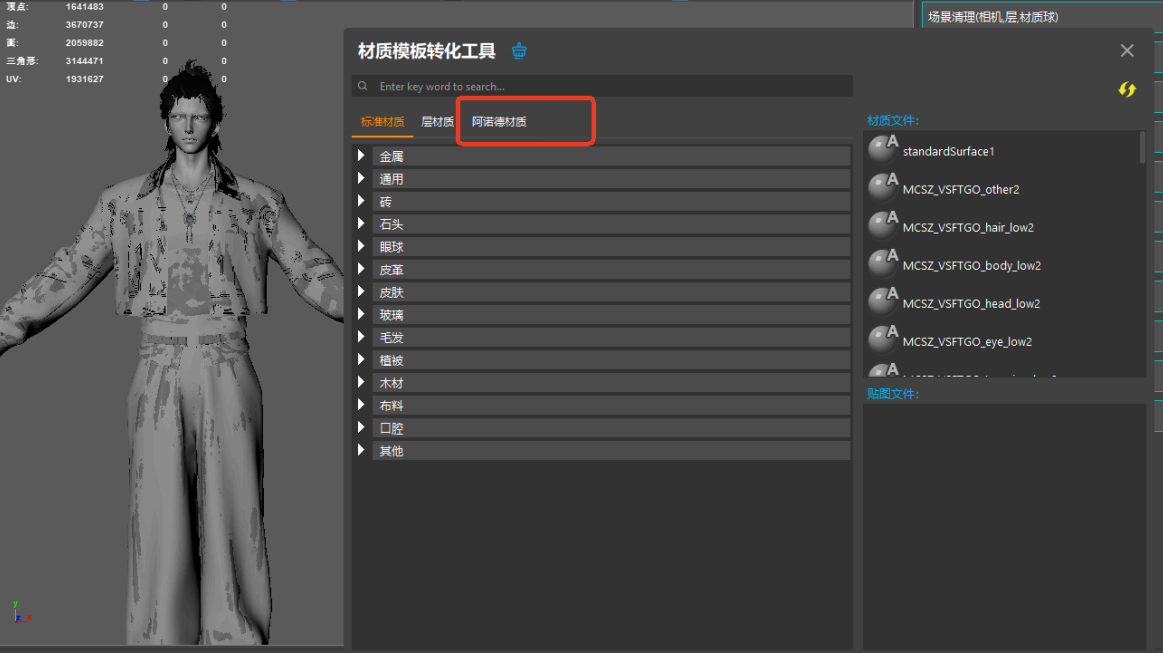
Task: Expand the 通用 category
Action: pos(361,178)
